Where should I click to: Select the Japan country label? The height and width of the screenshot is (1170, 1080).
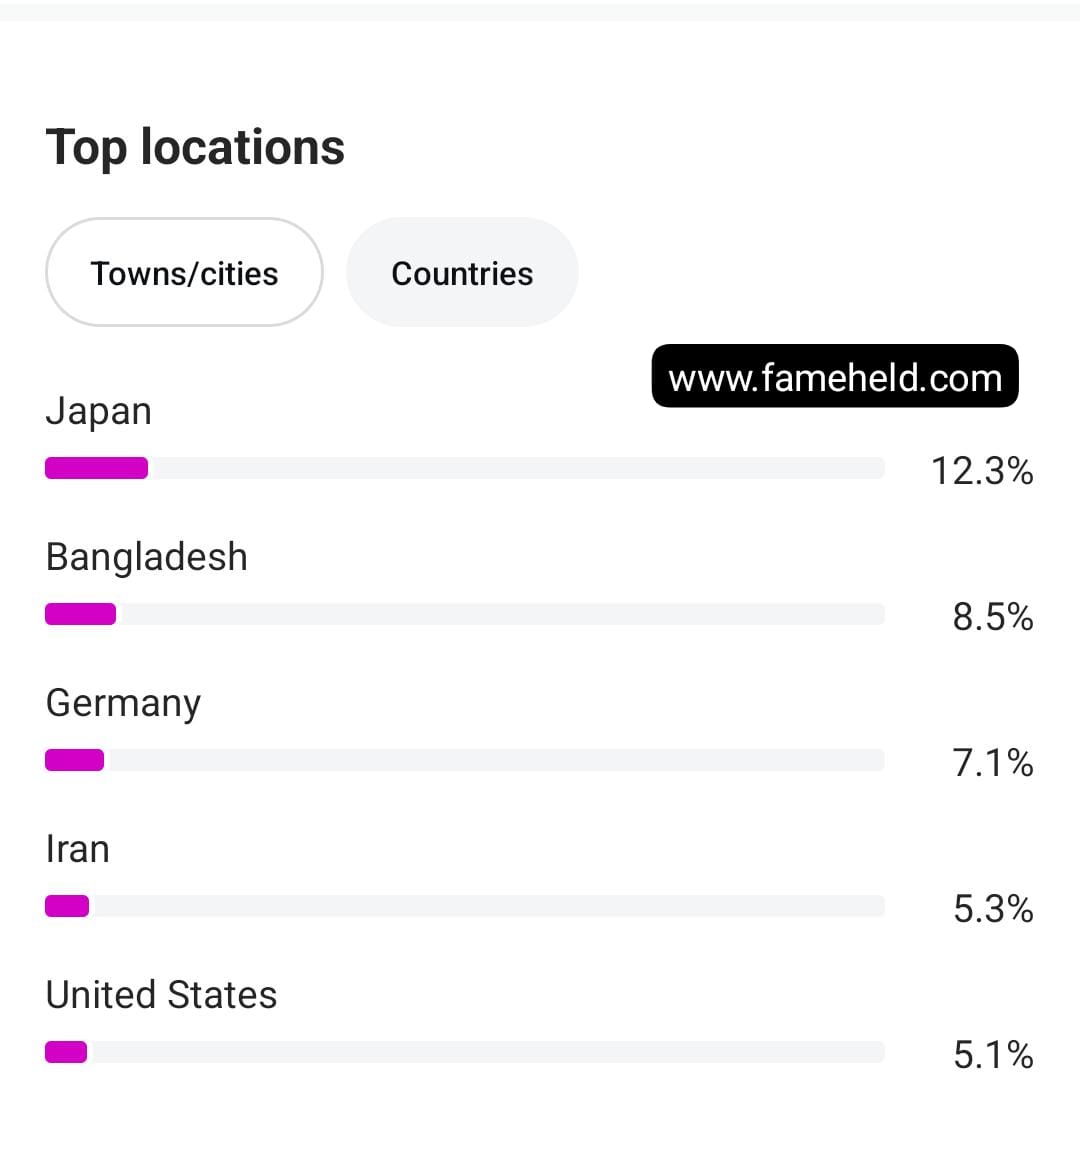(99, 411)
